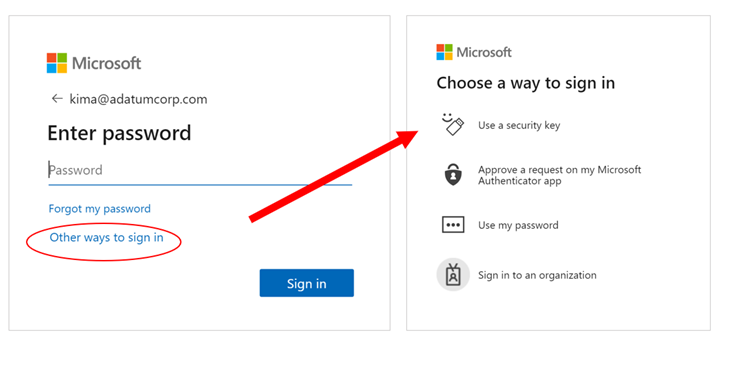Select the password dots box icon

coord(453,225)
